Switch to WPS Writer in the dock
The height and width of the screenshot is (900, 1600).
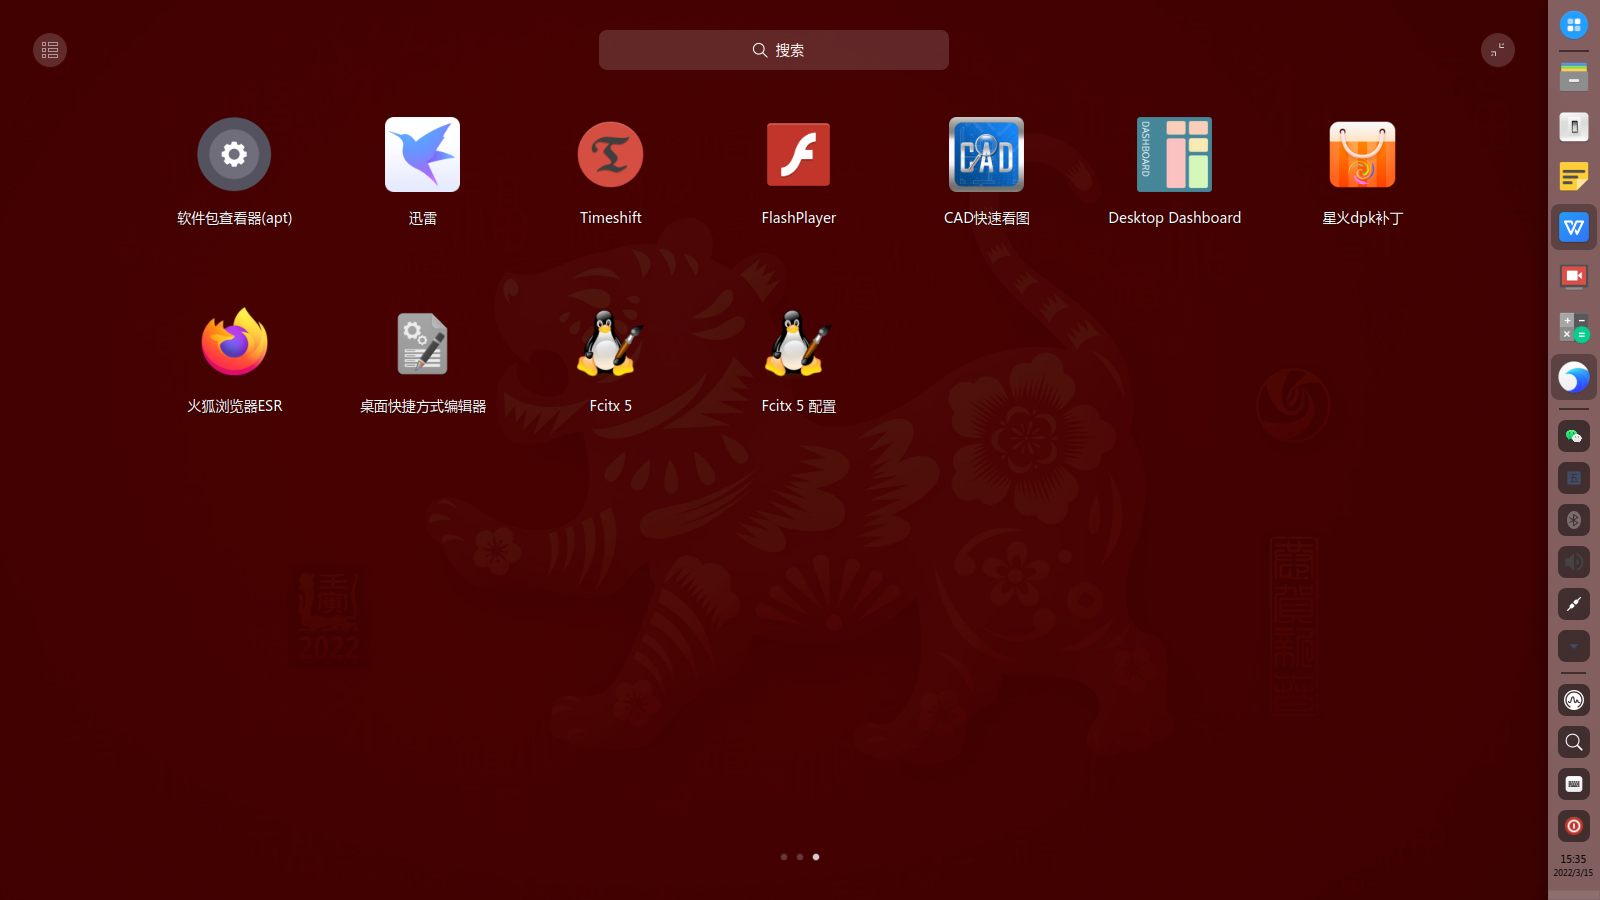(x=1574, y=227)
